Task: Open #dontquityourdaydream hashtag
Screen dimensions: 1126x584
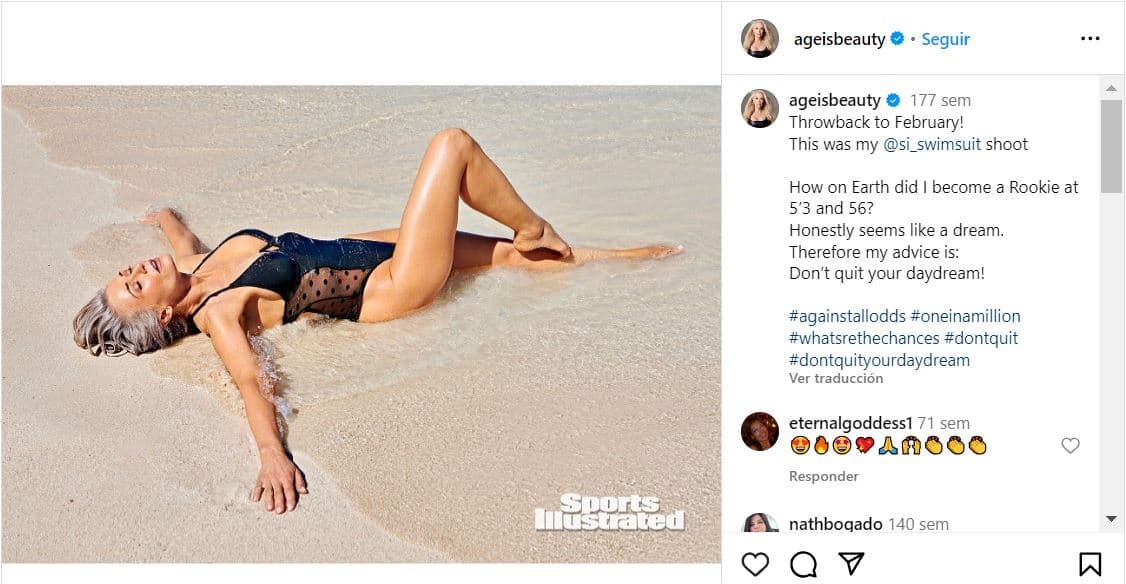Action: (x=879, y=360)
